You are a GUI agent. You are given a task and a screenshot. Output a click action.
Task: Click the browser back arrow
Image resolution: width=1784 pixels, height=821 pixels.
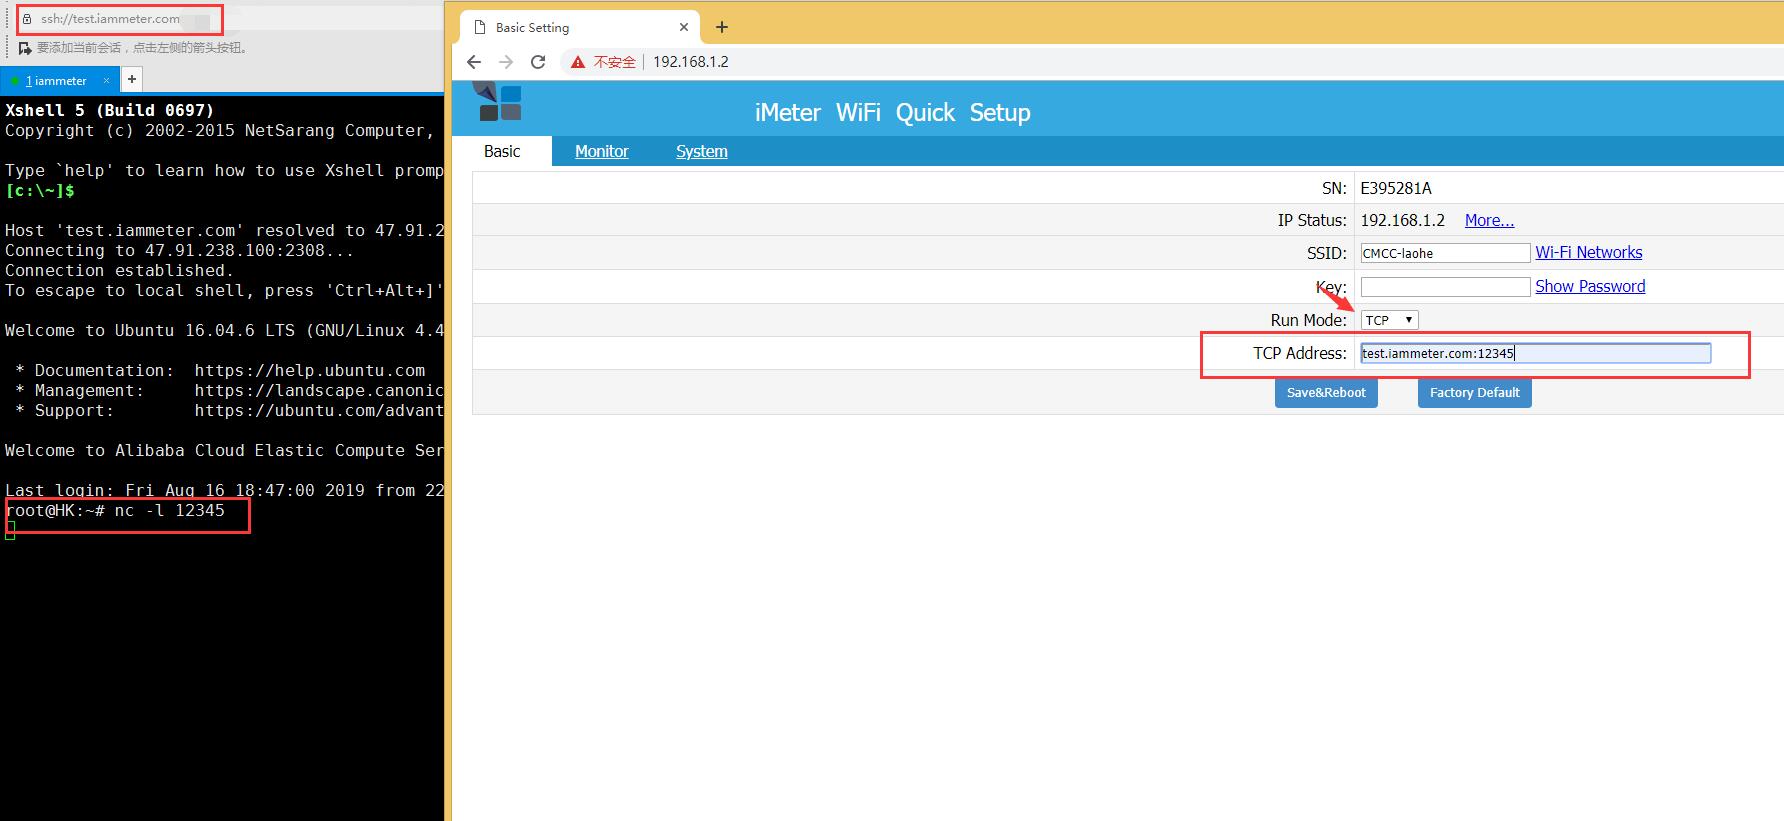474,62
